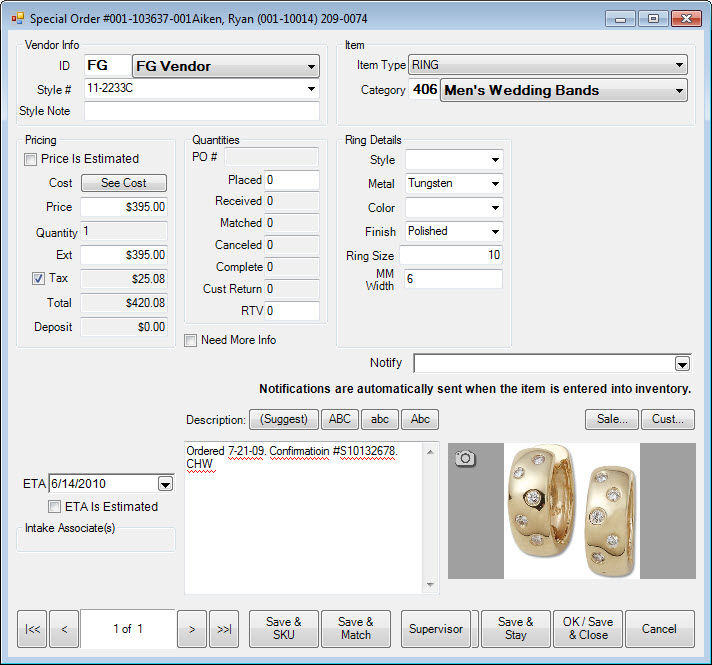Click the camera icon on item photo
This screenshot has width=712, height=665.
466,458
